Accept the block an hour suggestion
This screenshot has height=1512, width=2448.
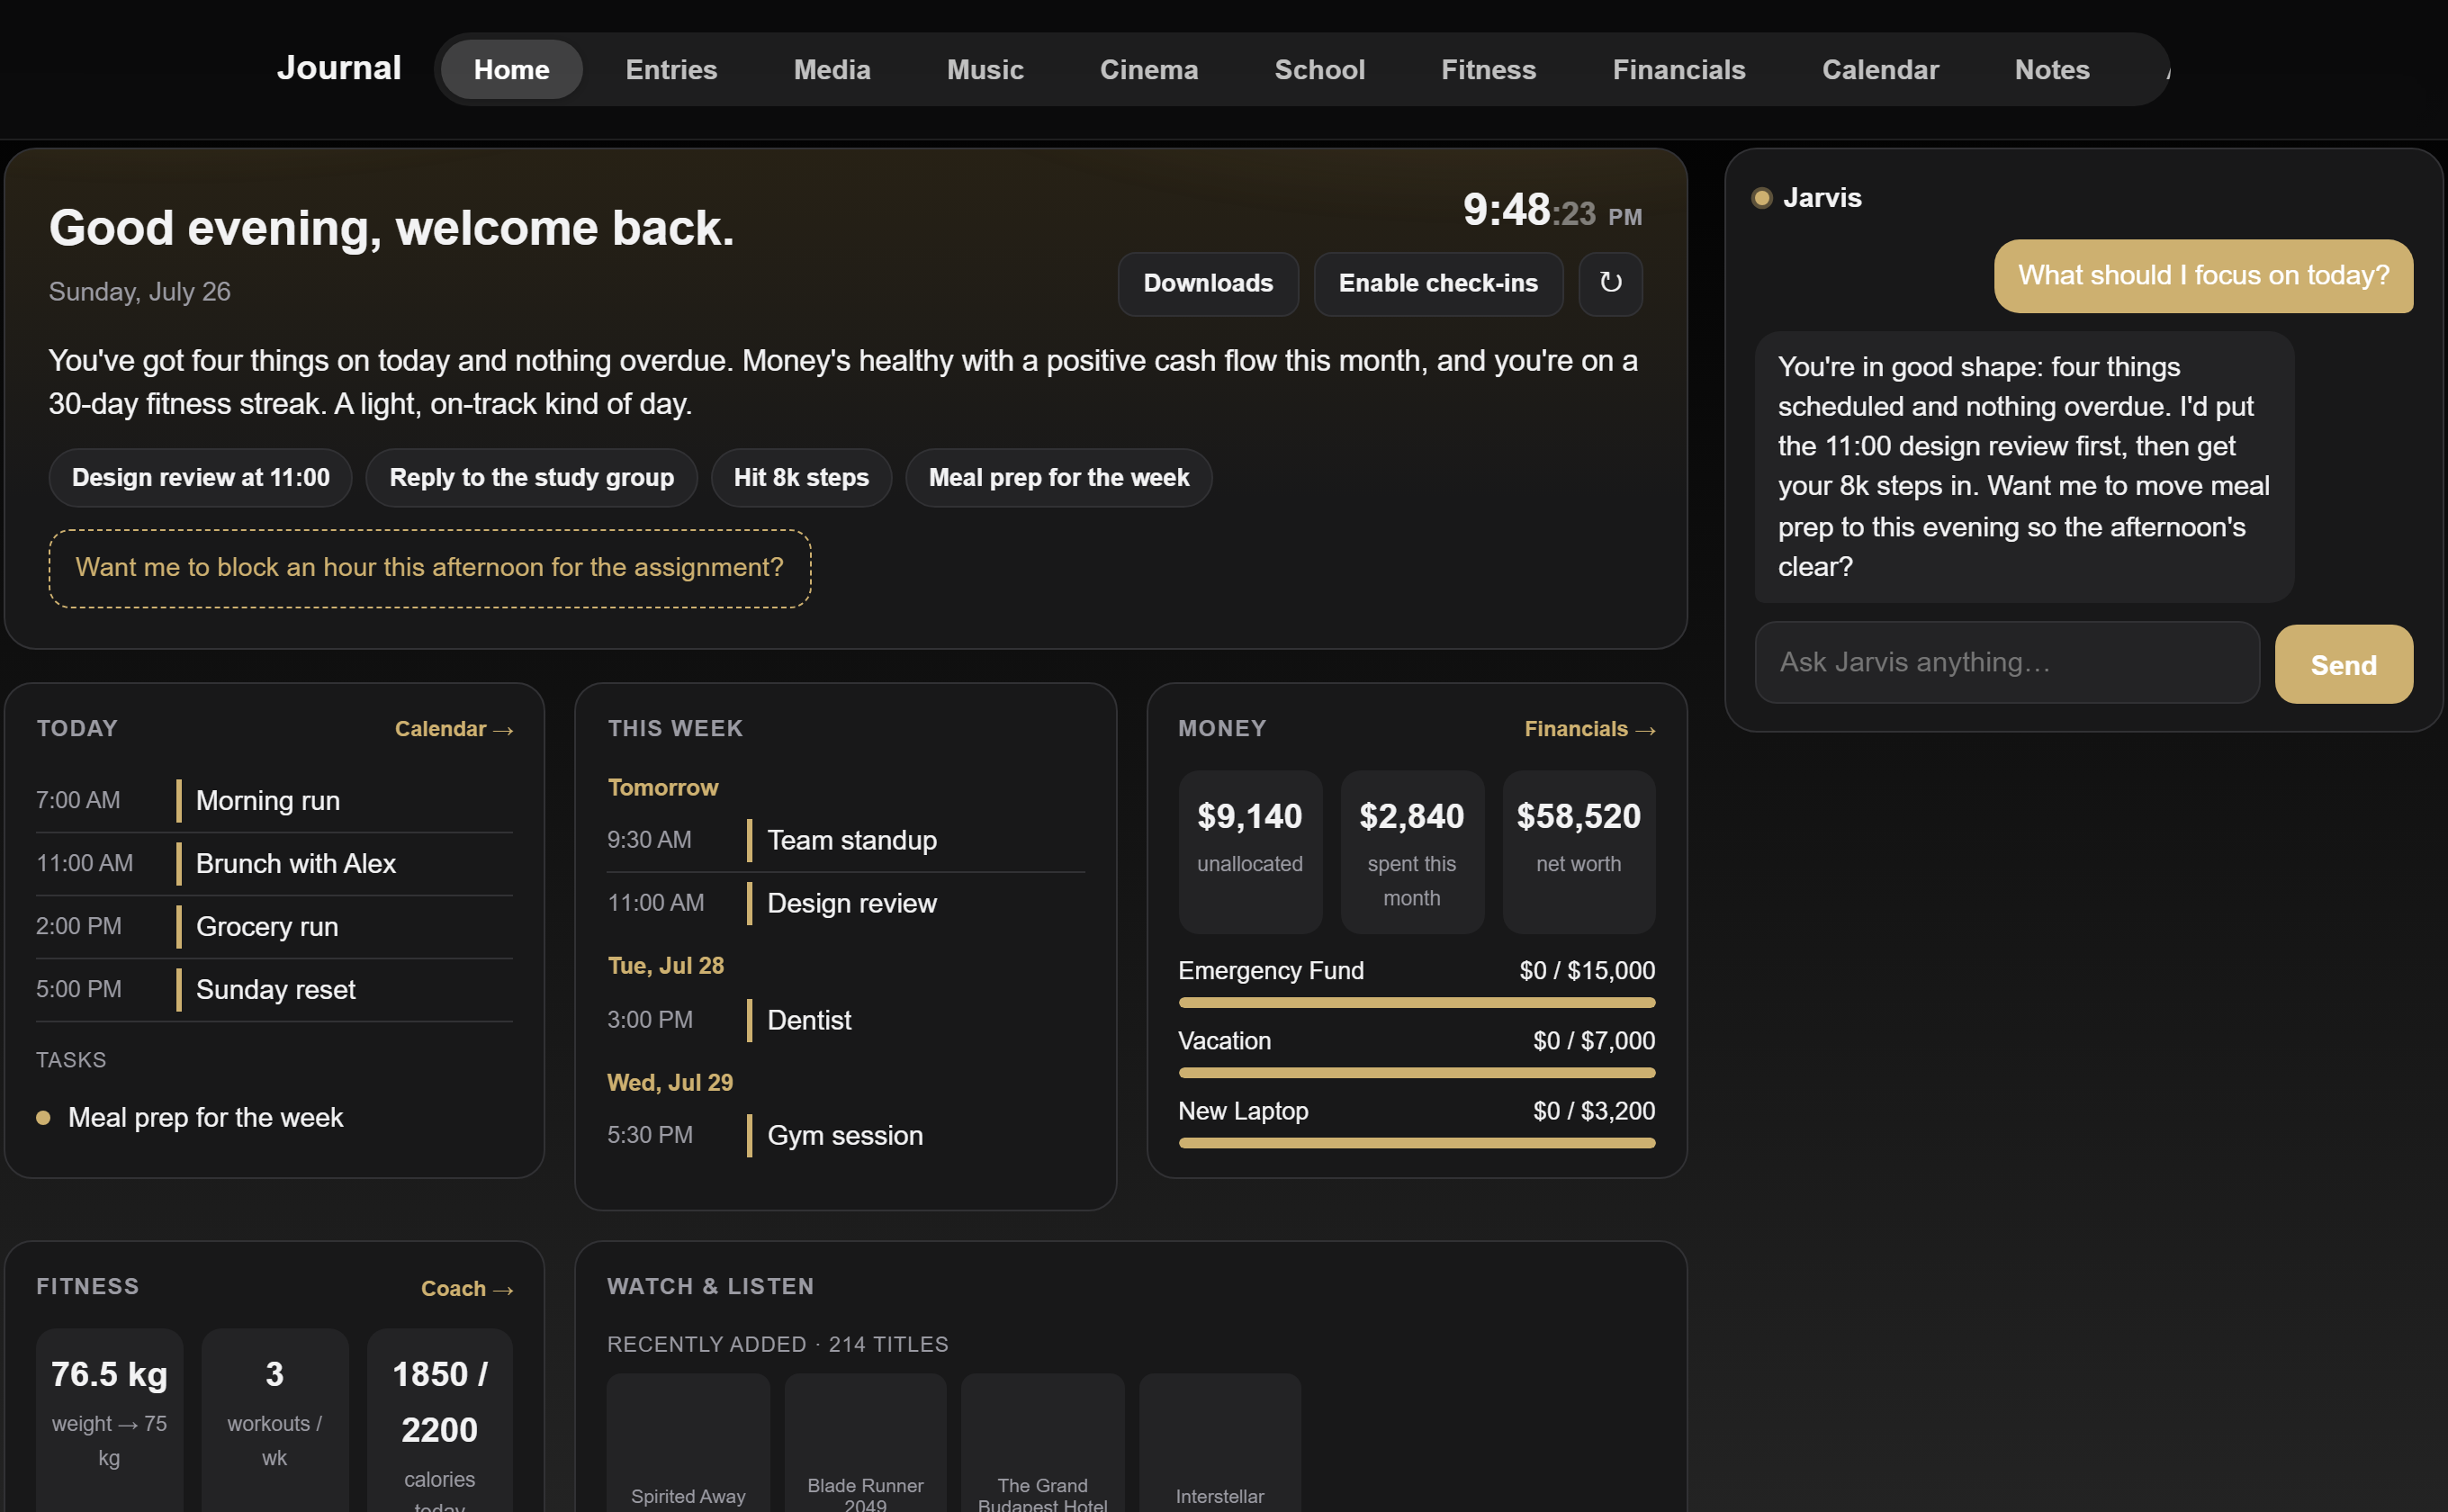[x=430, y=568]
